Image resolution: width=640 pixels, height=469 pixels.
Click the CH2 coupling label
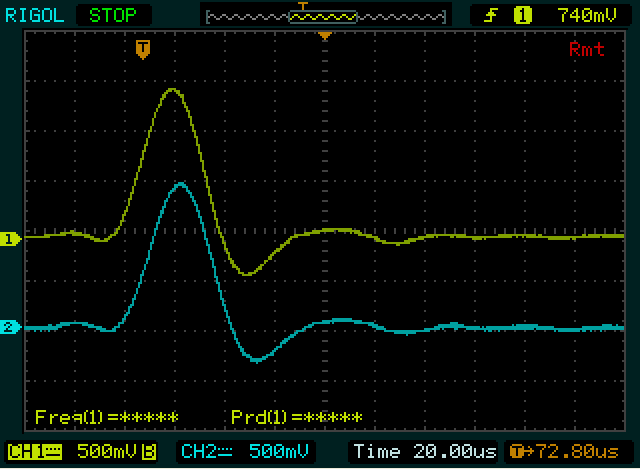tap(207, 451)
